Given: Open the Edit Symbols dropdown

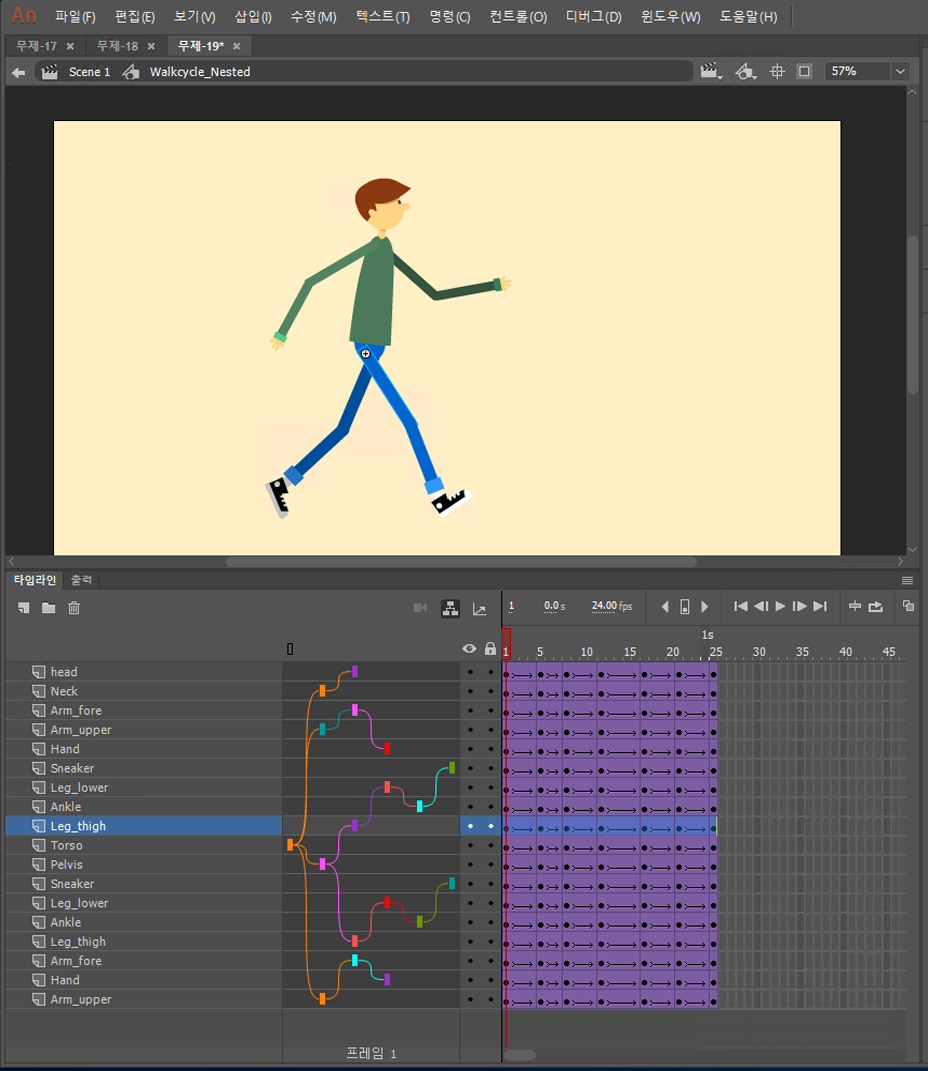Looking at the screenshot, I should tap(745, 72).
